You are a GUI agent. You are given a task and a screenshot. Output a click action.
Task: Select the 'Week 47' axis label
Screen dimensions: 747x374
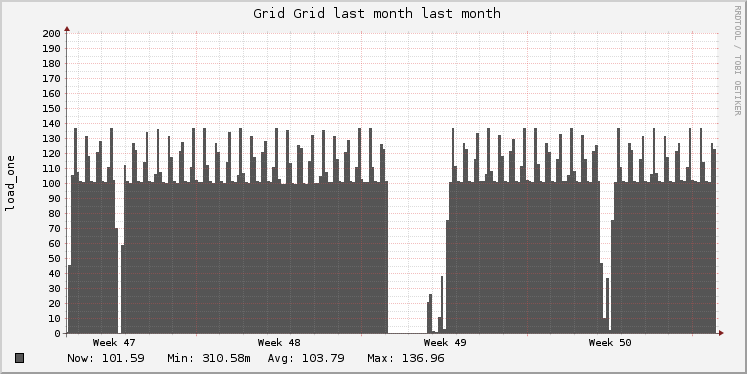click(x=114, y=343)
